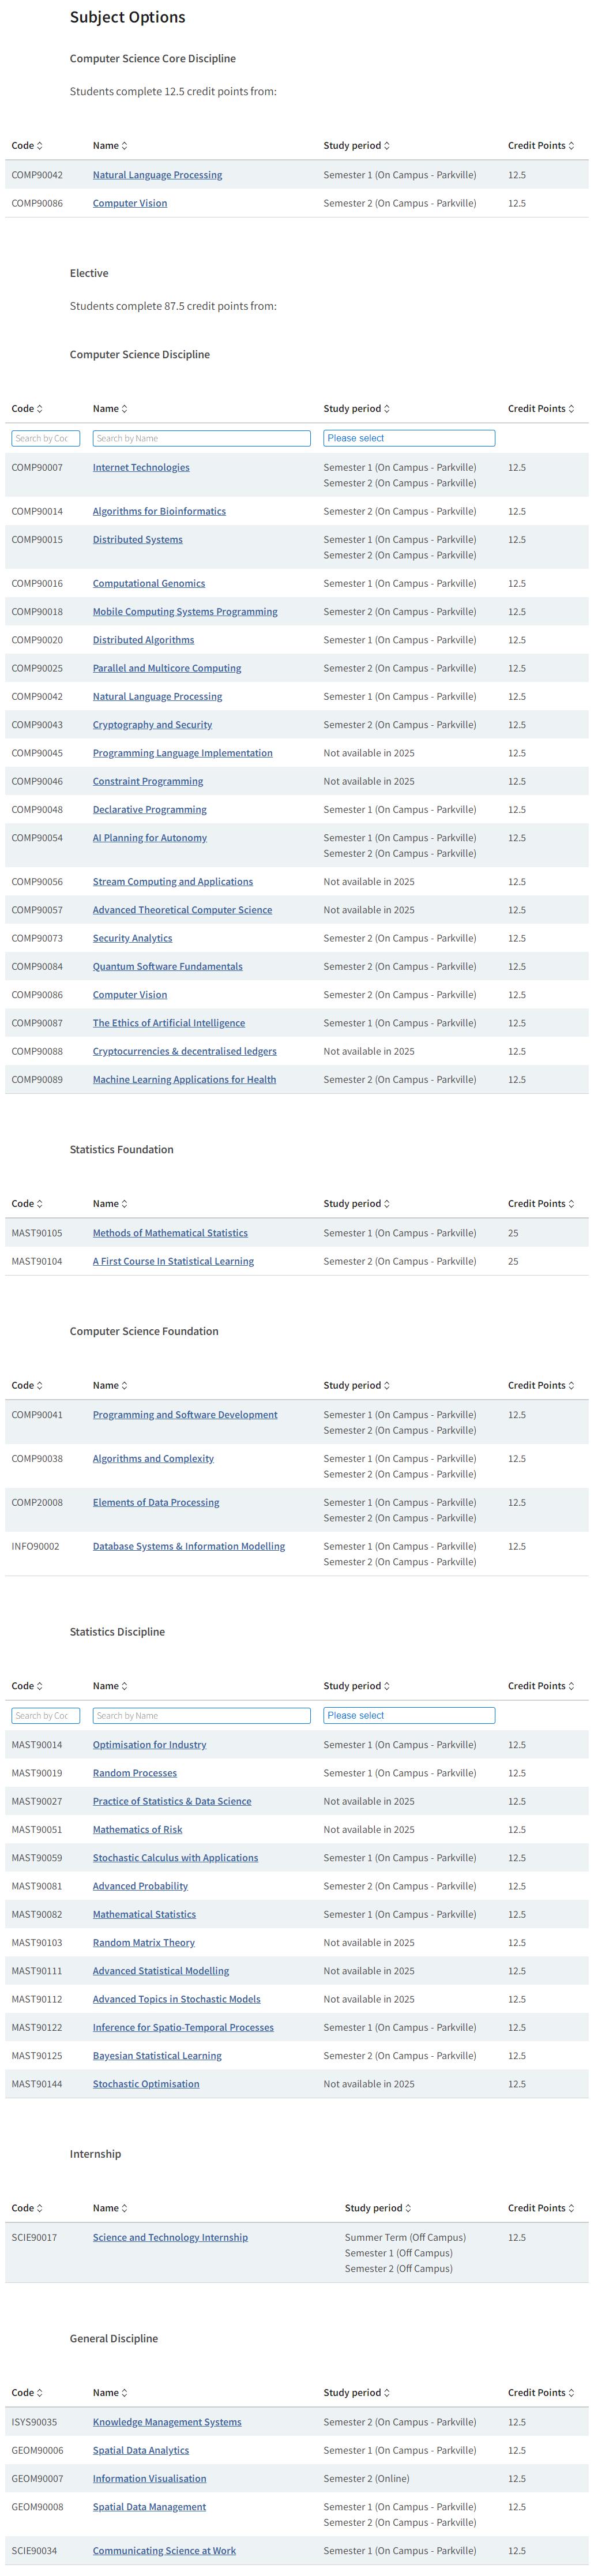The image size is (594, 2576).
Task: Click Name sort icon in Internship table
Action: pos(125,2208)
